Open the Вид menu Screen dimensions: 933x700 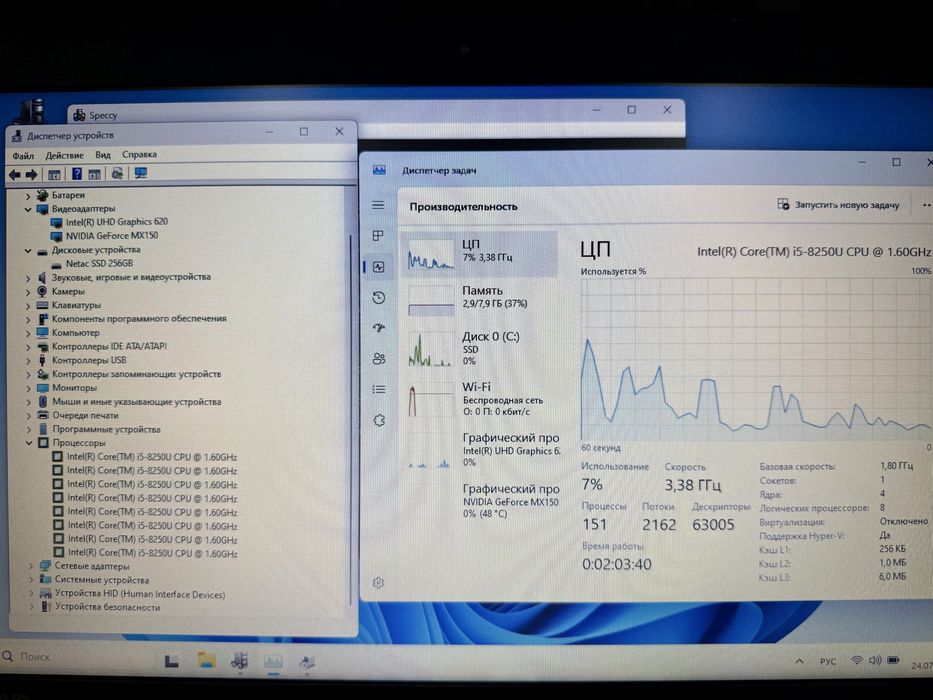point(103,155)
